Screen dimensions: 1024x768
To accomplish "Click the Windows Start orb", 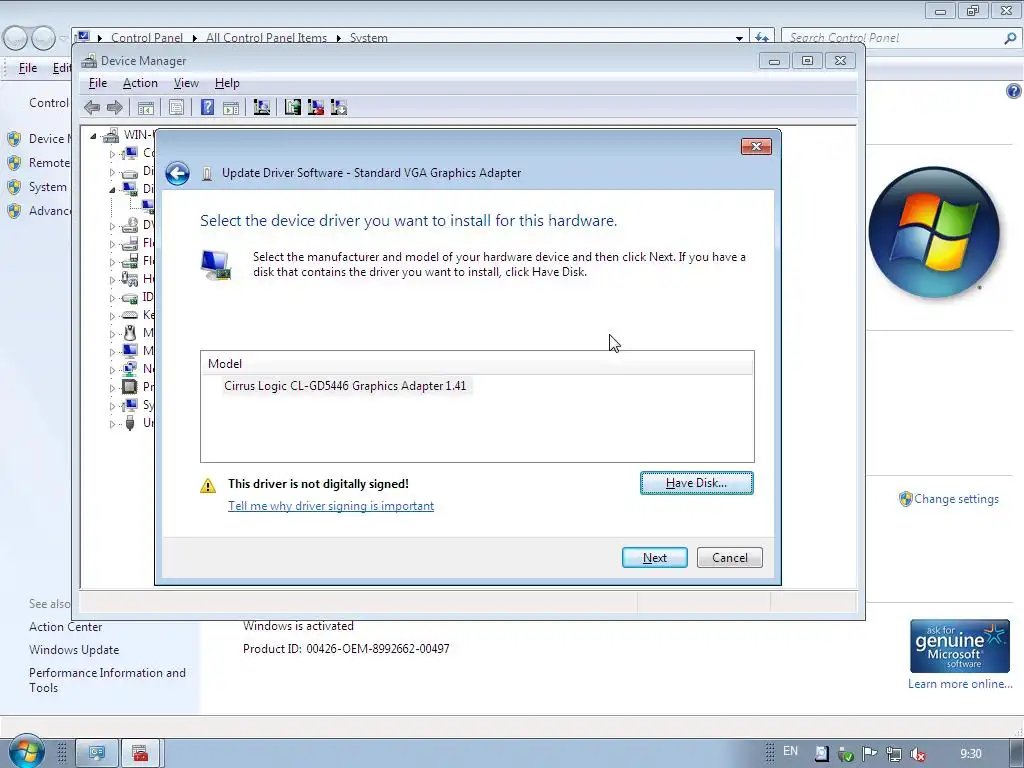I will pyautogui.click(x=26, y=751).
